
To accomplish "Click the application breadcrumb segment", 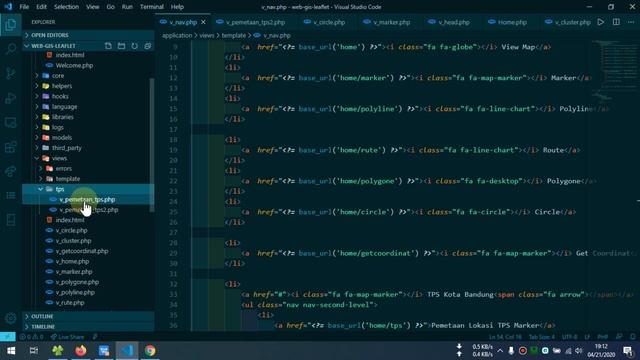I will (177, 36).
